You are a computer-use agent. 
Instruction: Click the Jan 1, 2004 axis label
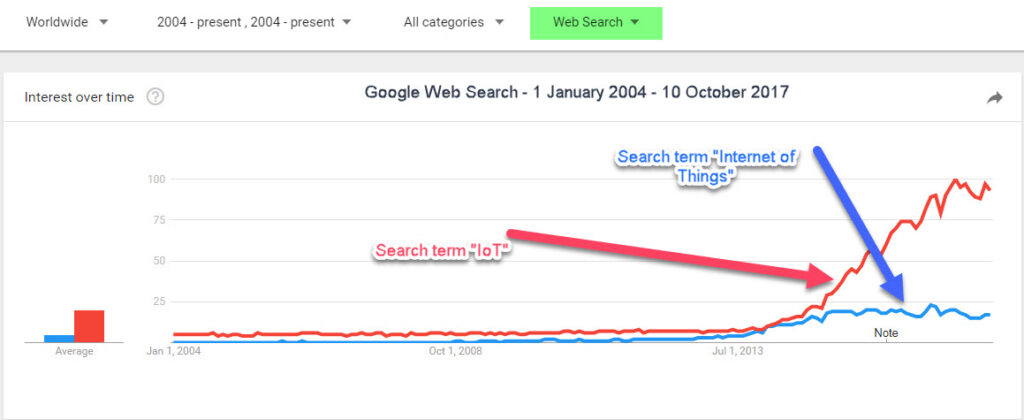click(x=174, y=351)
